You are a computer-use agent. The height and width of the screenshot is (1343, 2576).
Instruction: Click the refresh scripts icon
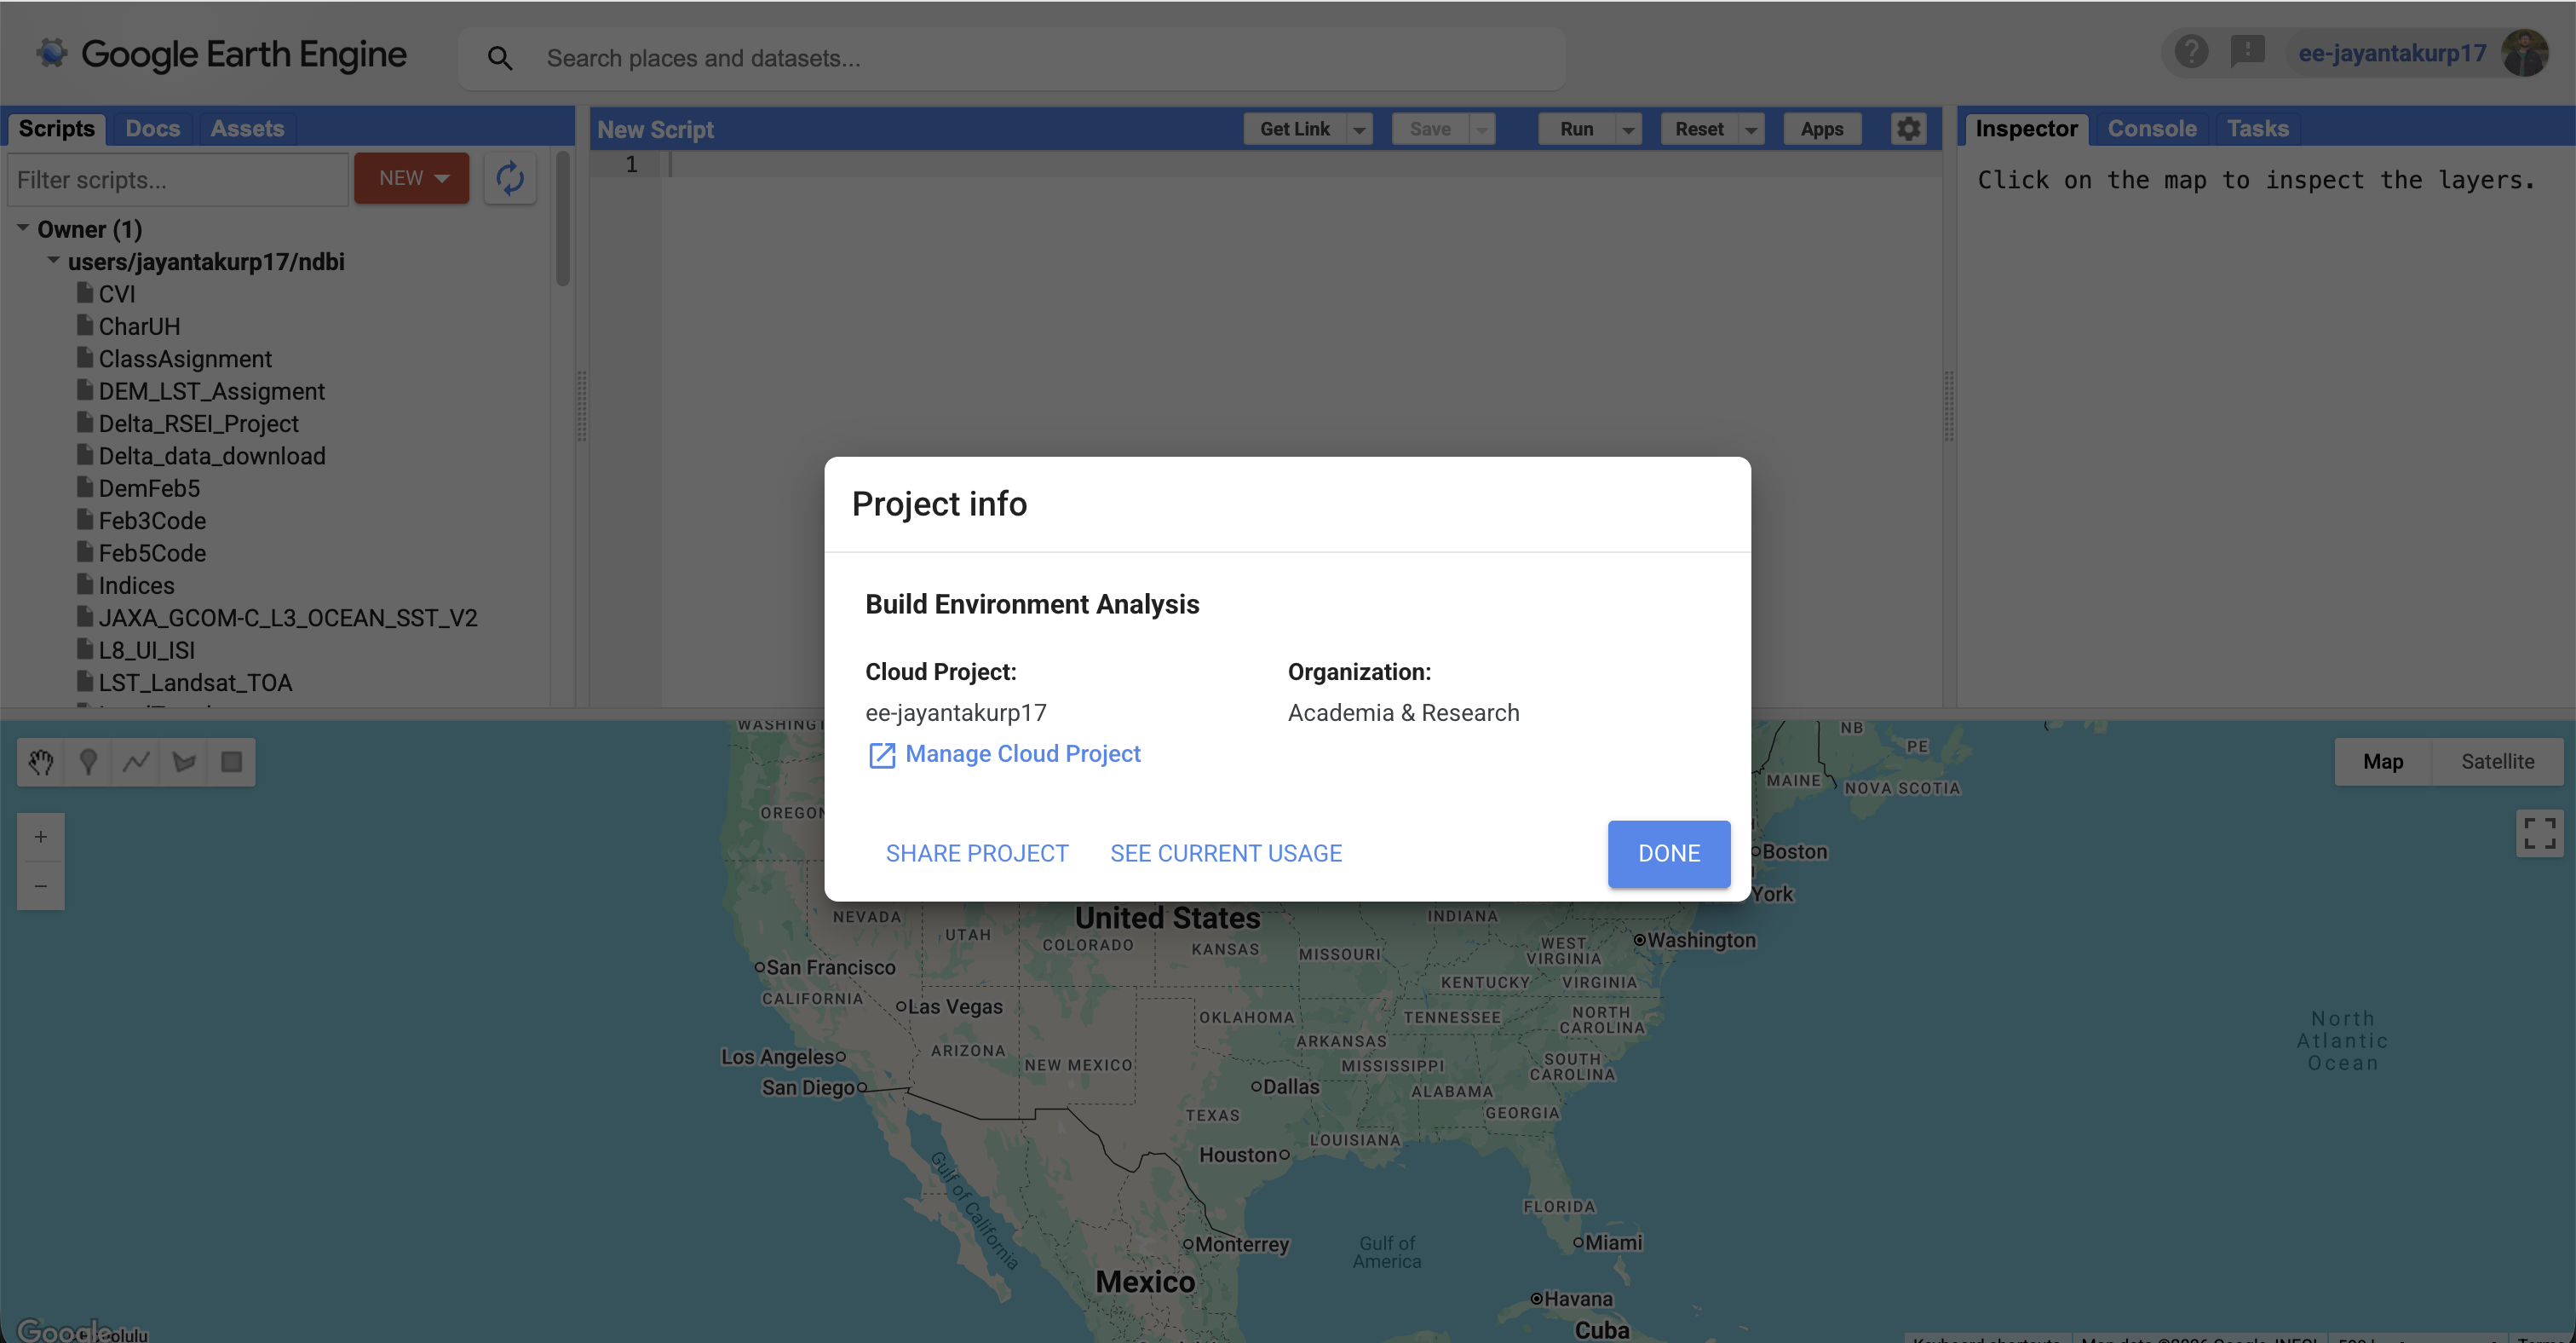click(x=510, y=178)
